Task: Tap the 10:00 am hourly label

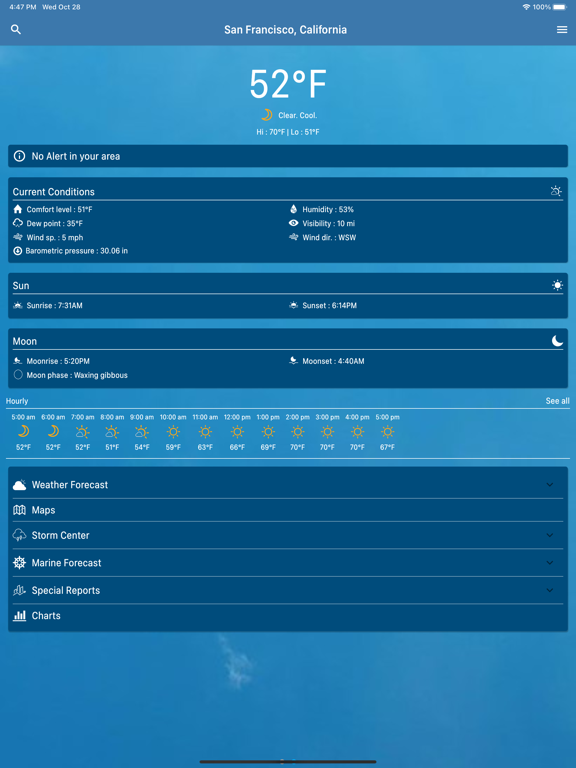Action: coord(173,417)
